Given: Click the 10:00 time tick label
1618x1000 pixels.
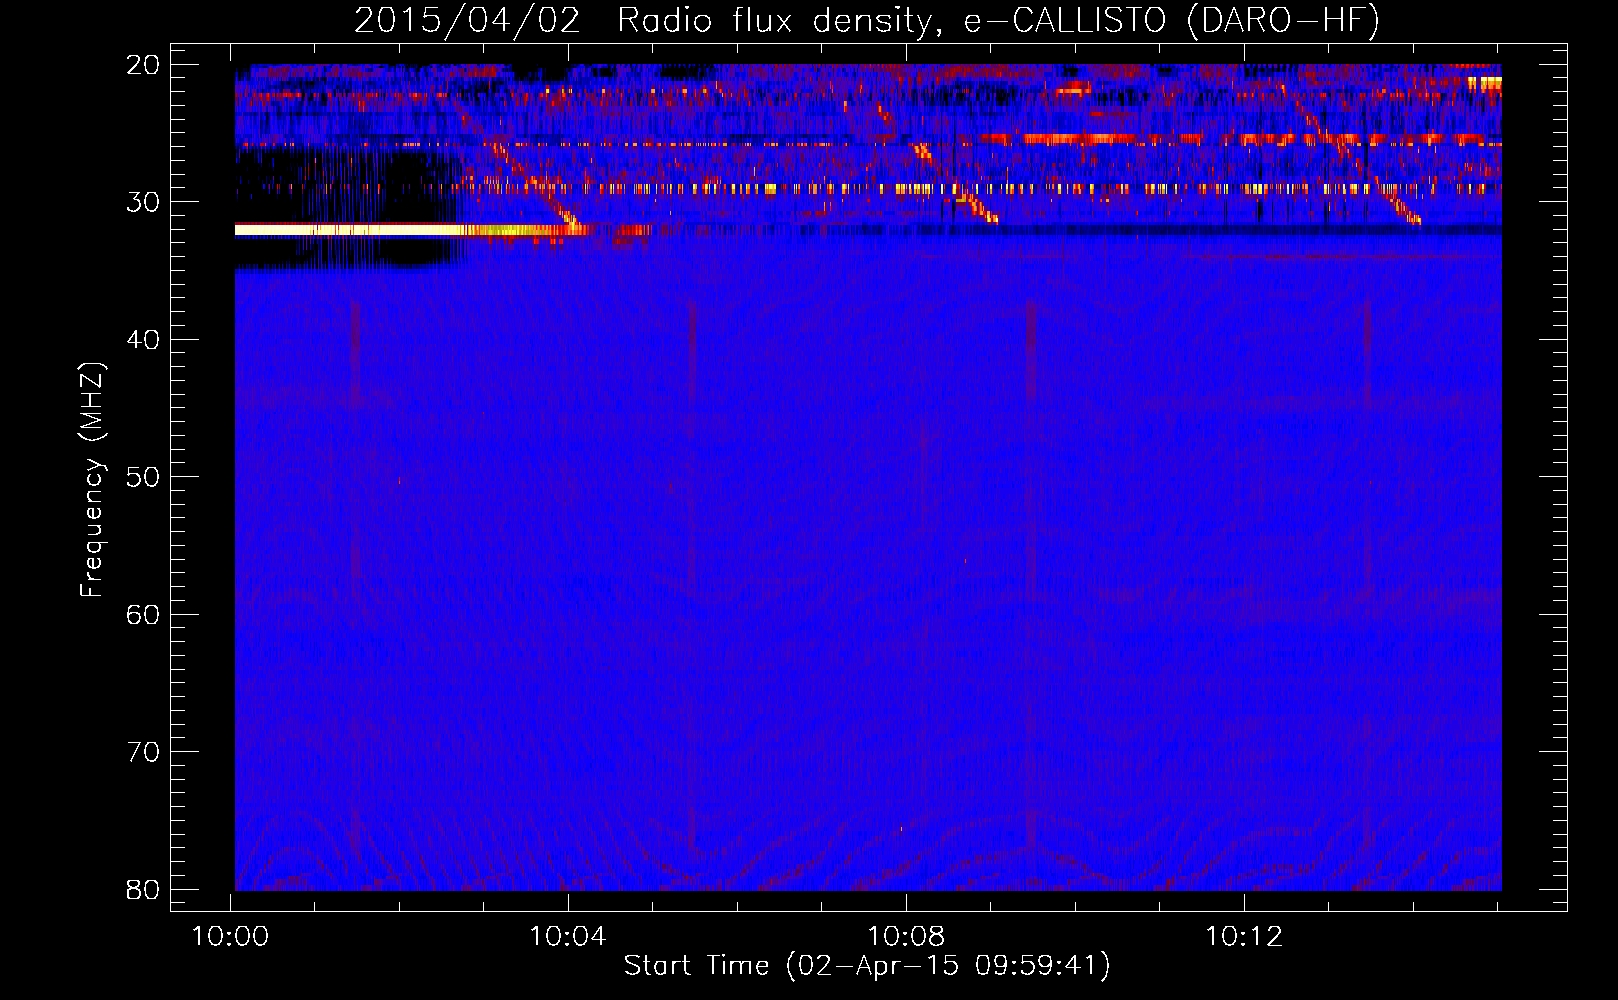Looking at the screenshot, I should 231,937.
